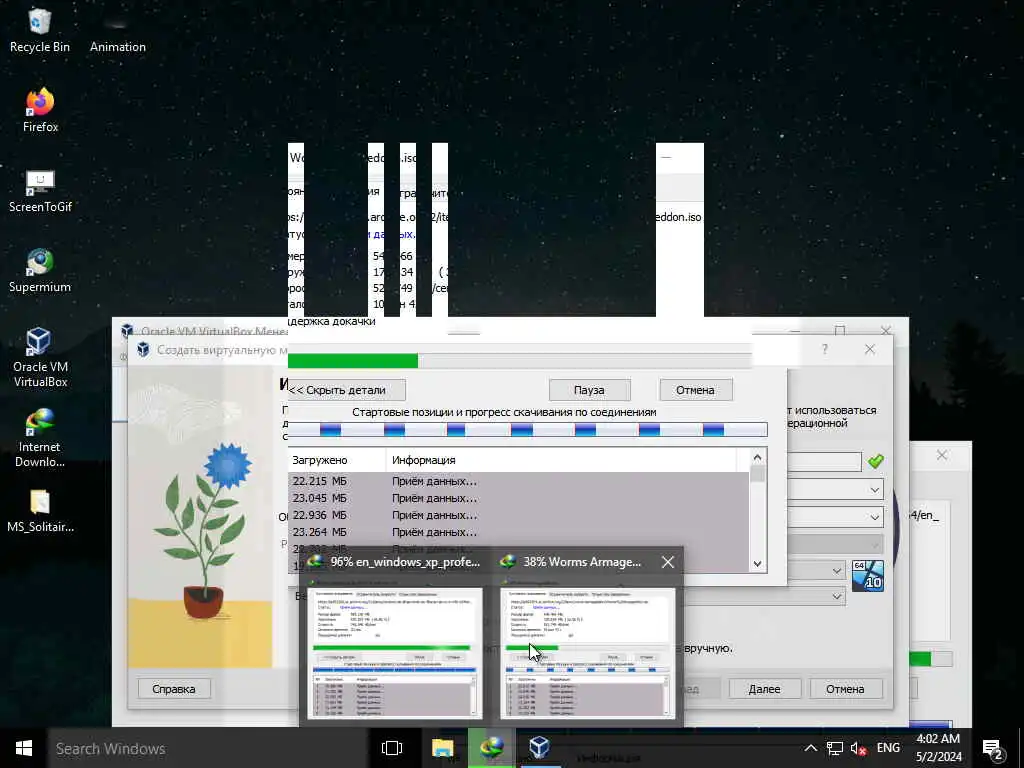Click Пауза to pause the download
Viewport: 1024px width, 768px height.
(x=589, y=390)
